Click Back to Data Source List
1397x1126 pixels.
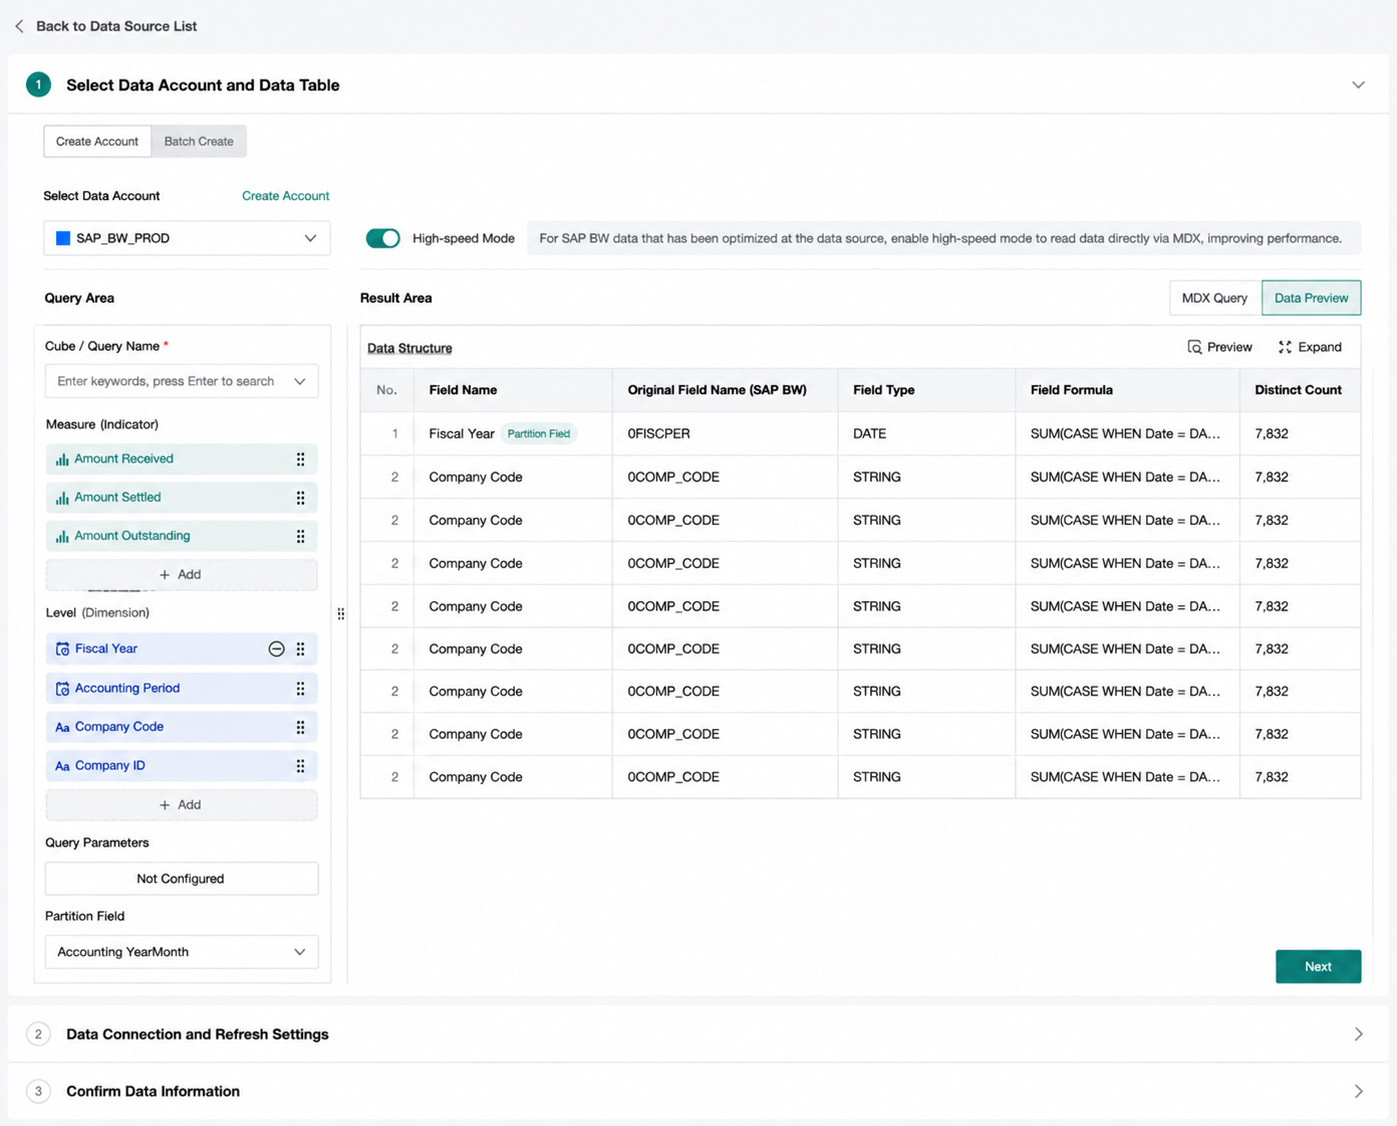[116, 26]
